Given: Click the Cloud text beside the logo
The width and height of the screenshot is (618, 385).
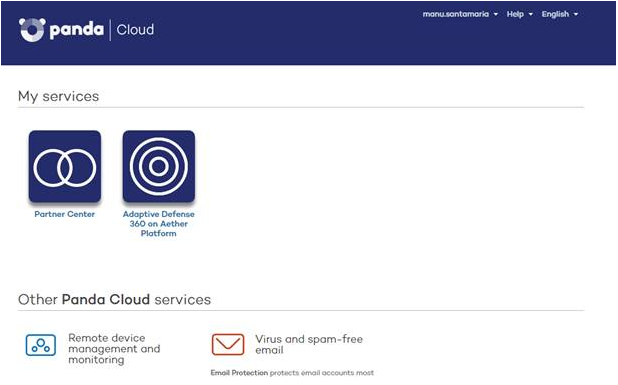Looking at the screenshot, I should [x=135, y=30].
